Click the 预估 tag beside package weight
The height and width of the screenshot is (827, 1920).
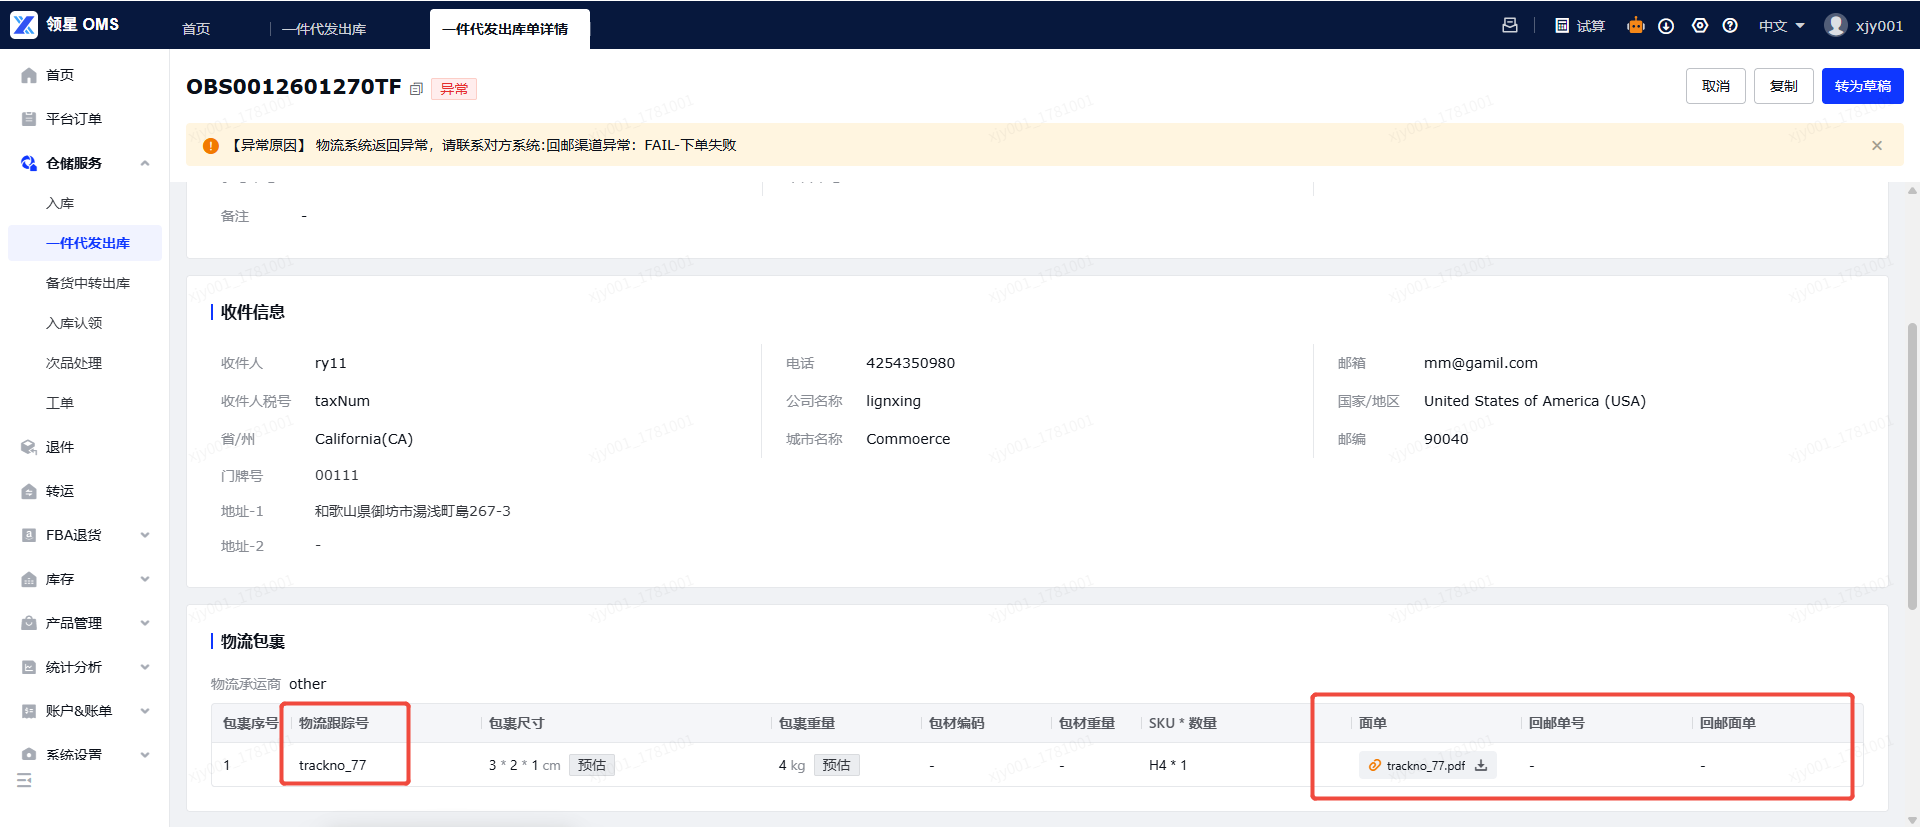pos(837,765)
